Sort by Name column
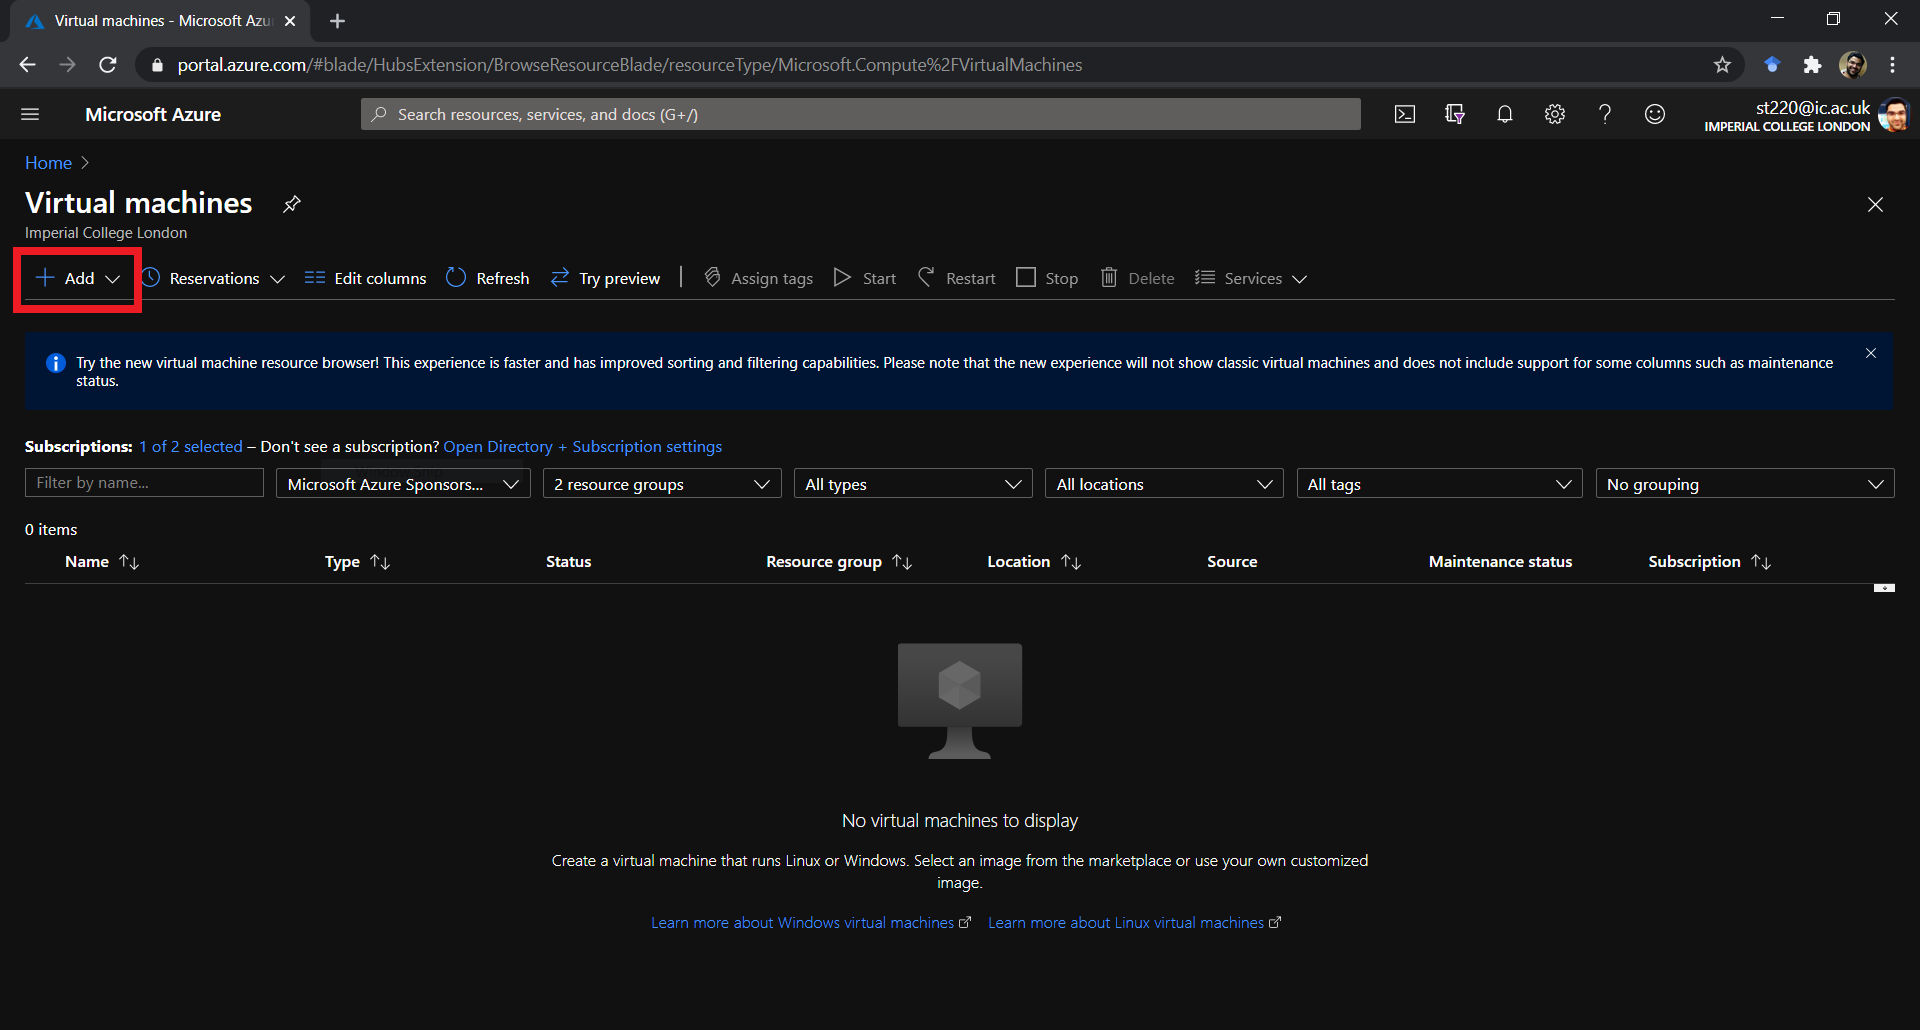 click(x=102, y=562)
